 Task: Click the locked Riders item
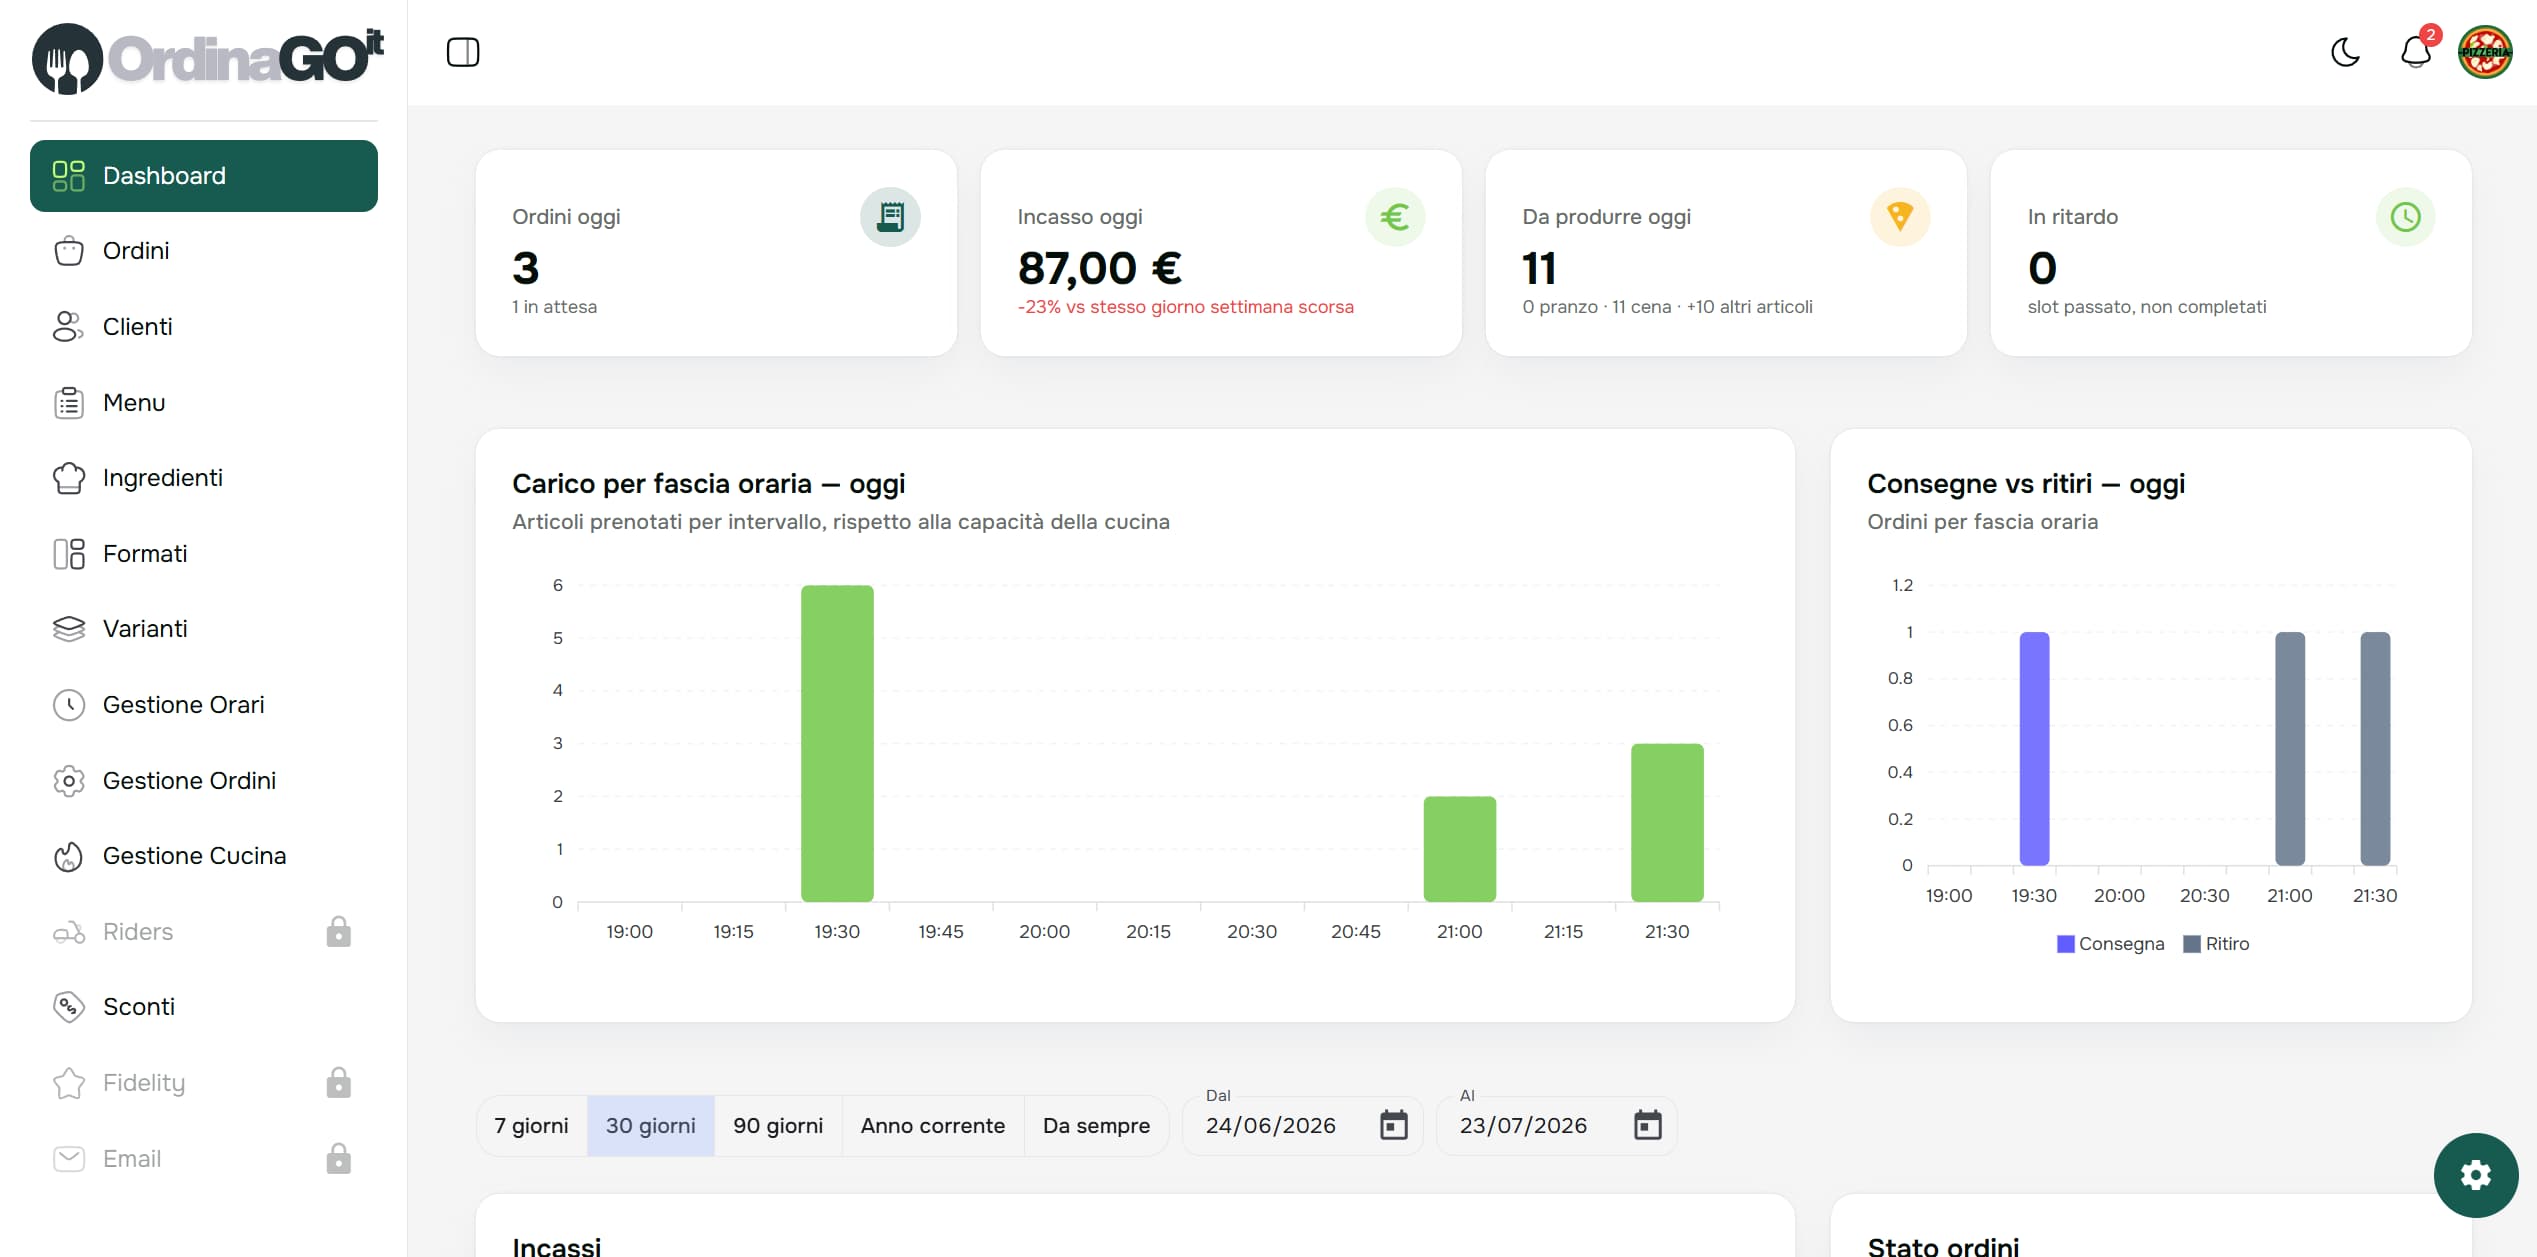[204, 932]
